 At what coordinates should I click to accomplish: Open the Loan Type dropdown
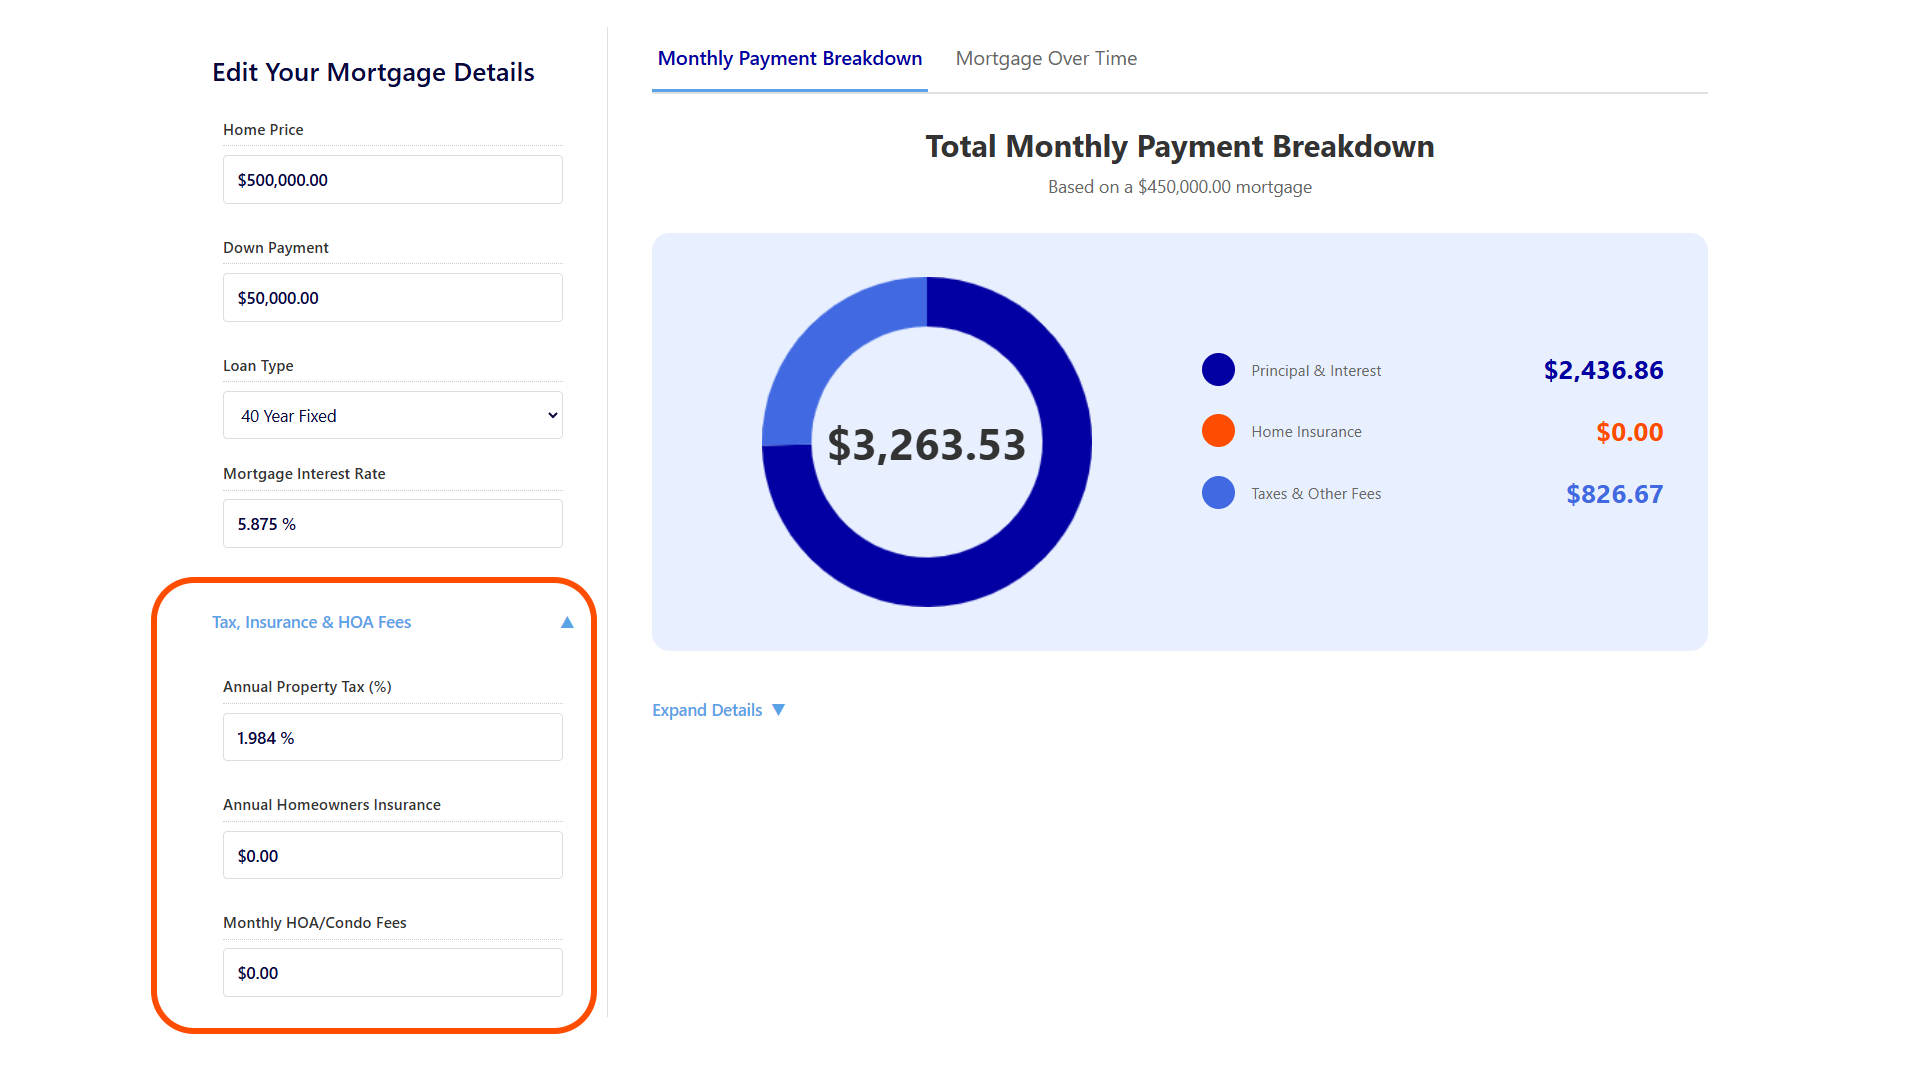392,416
